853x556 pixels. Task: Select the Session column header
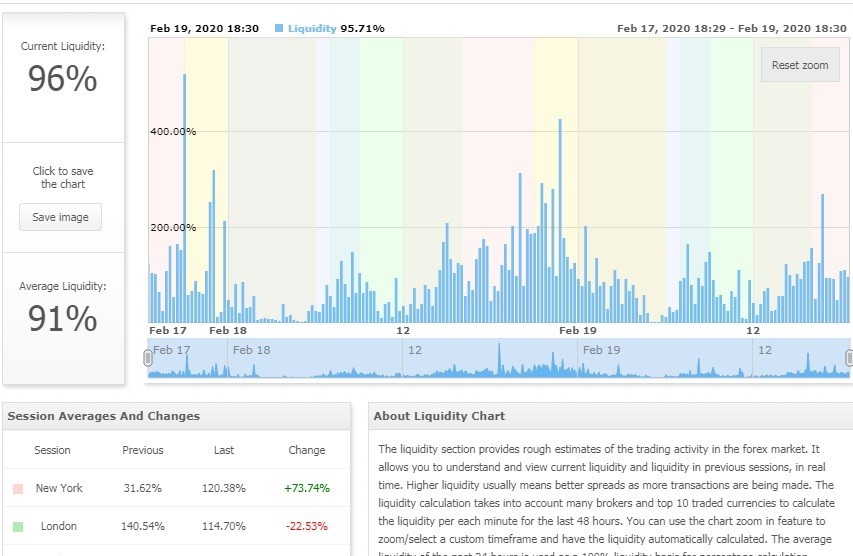click(52, 450)
